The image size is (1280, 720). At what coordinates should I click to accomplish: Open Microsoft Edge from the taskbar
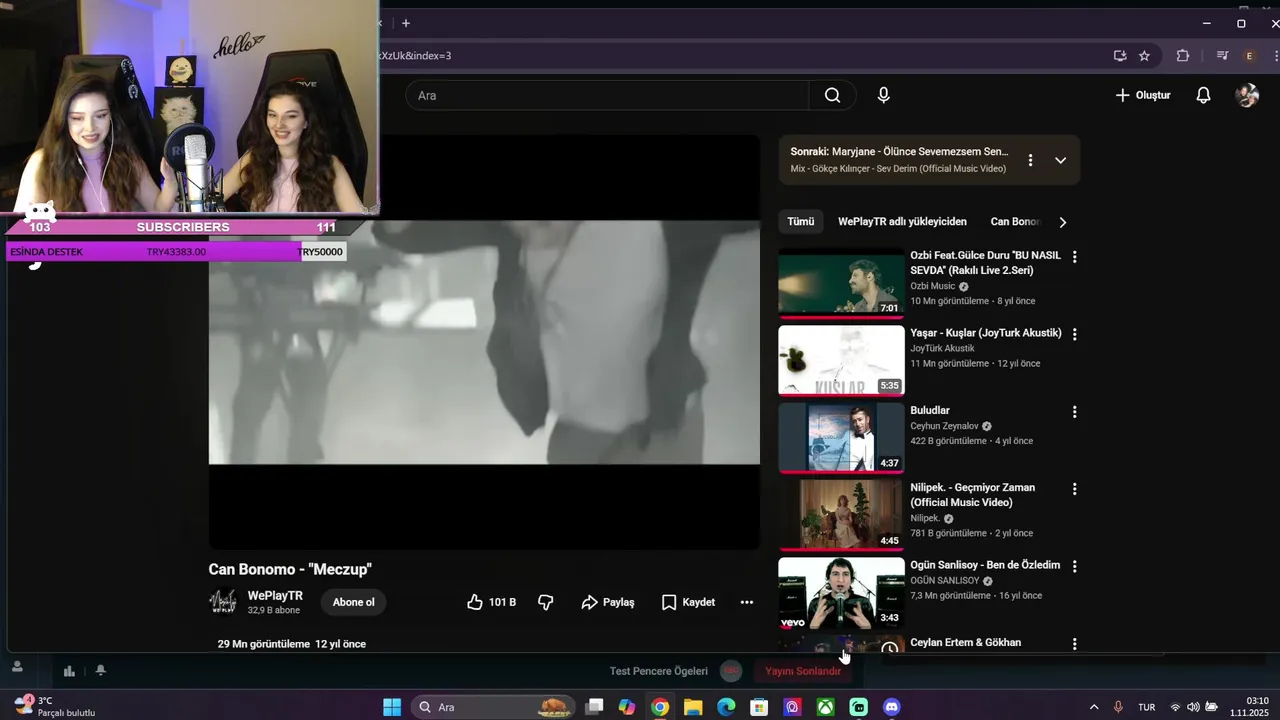726,707
